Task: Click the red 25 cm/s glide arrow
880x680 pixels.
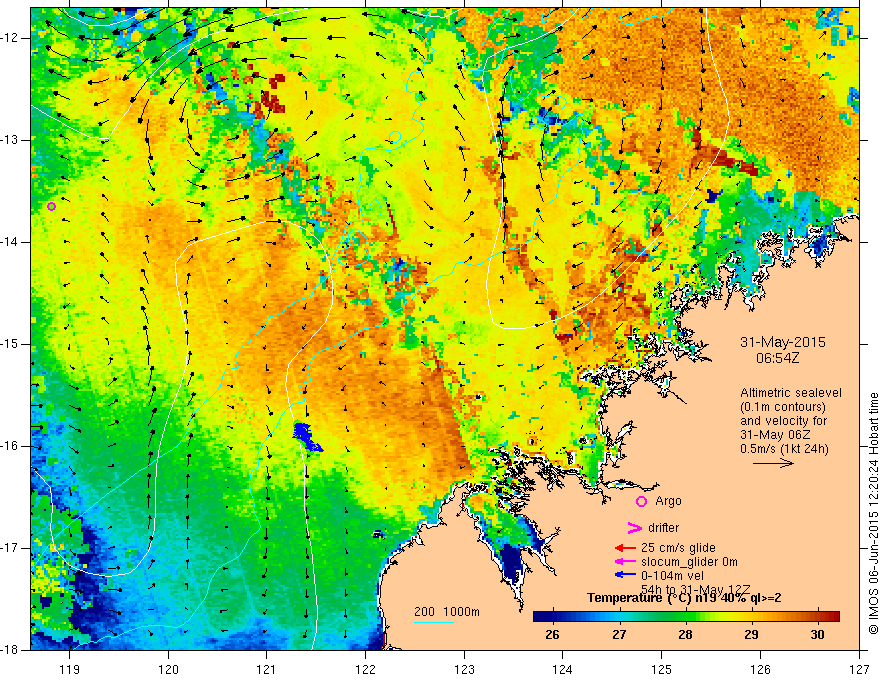Action: tap(625, 548)
